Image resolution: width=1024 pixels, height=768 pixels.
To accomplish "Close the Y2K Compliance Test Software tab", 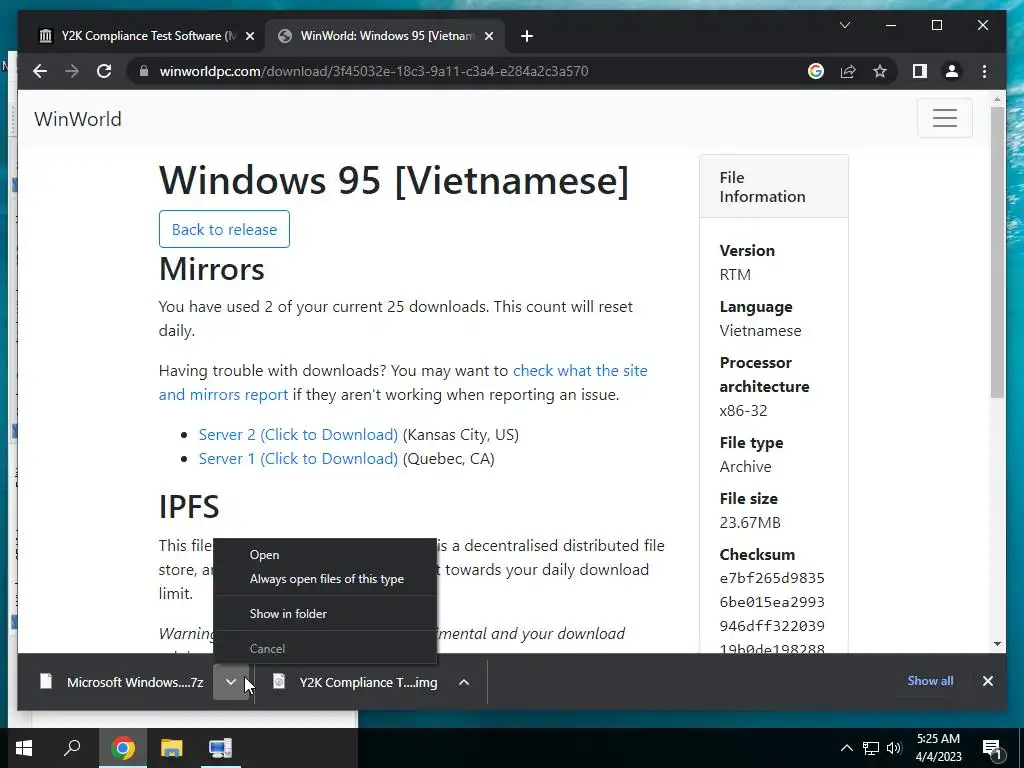I will [249, 36].
